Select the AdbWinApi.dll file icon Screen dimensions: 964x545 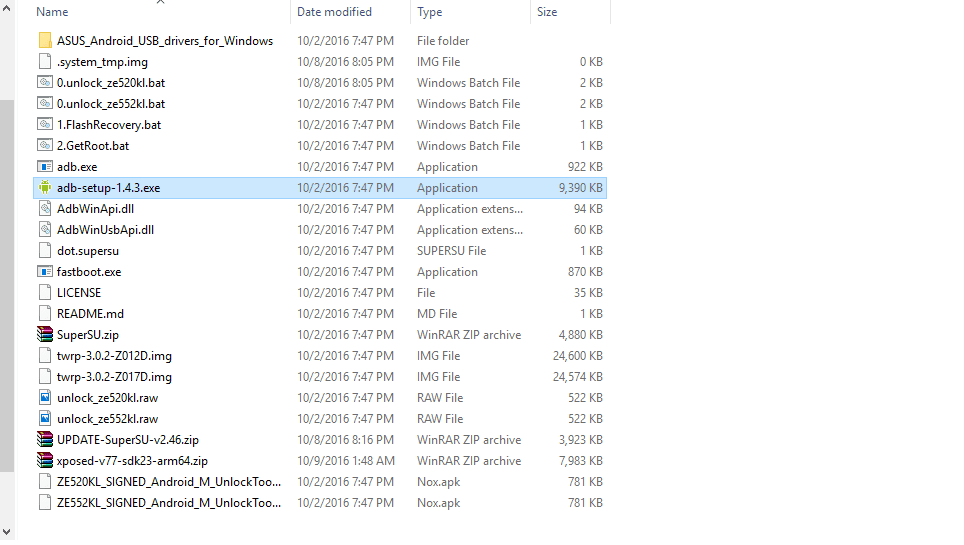tap(45, 209)
